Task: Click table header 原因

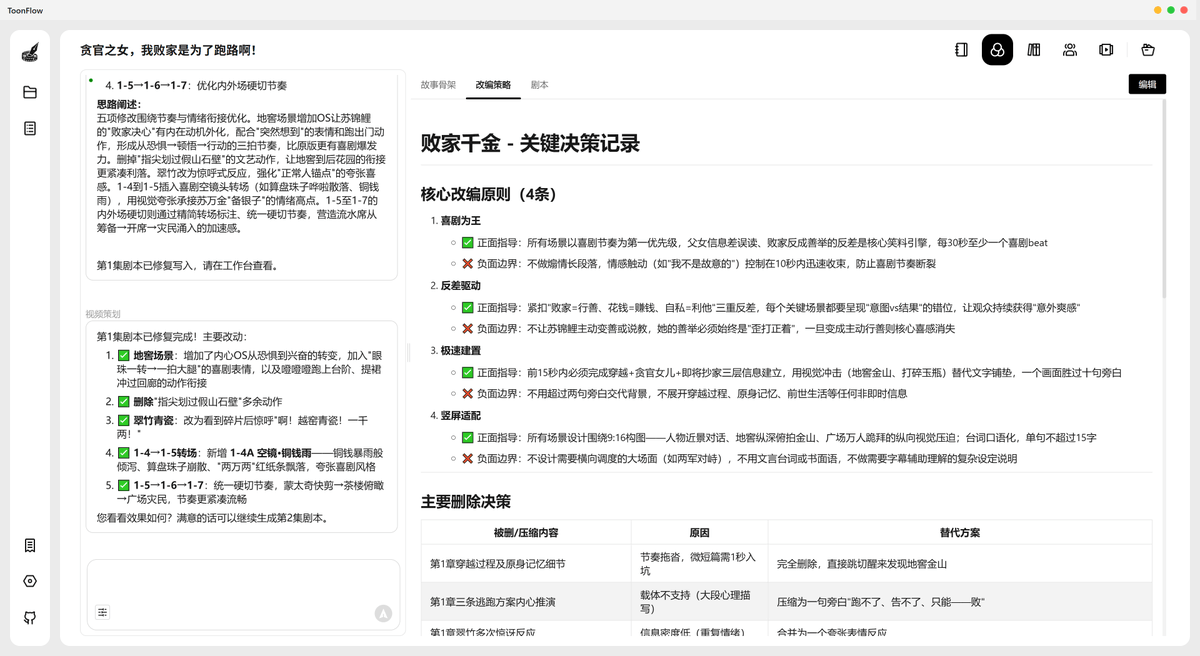Action: (x=699, y=533)
